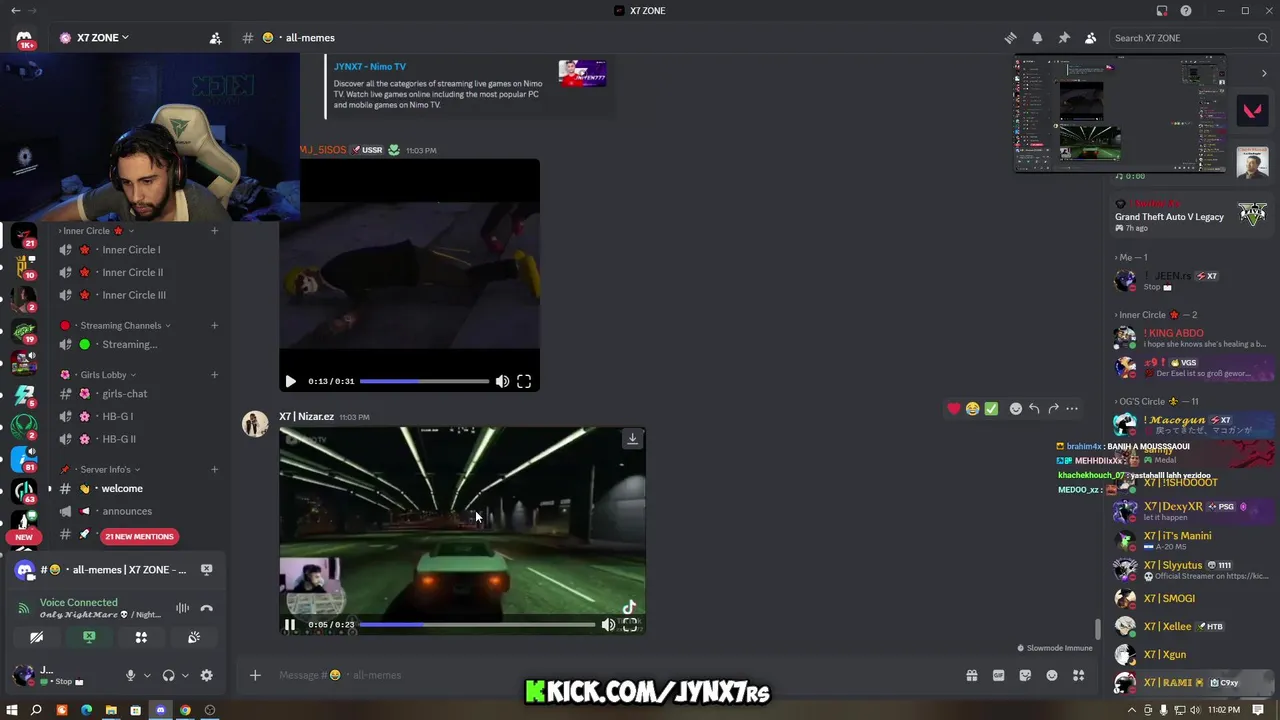1280x720 pixels.
Task: Toggle noise suppression waveform icon
Action: [182, 608]
